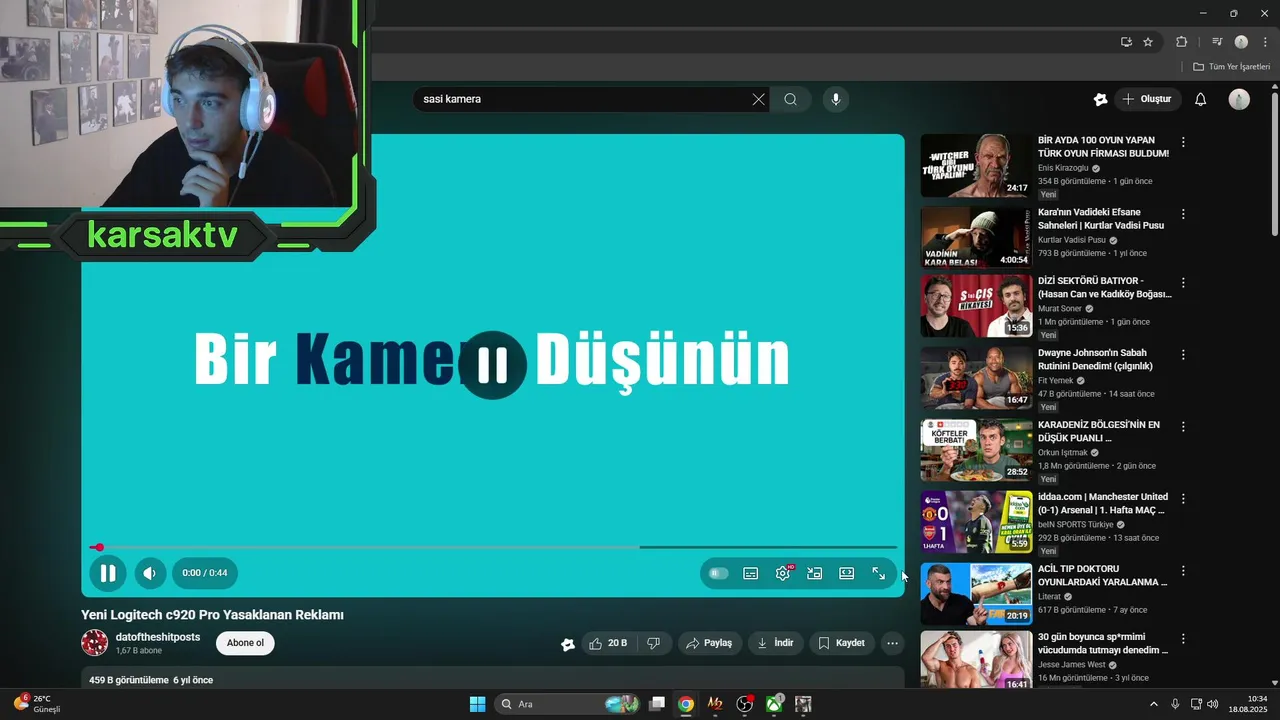Clear the search text with the X icon
Viewport: 1280px width, 720px height.
758,99
